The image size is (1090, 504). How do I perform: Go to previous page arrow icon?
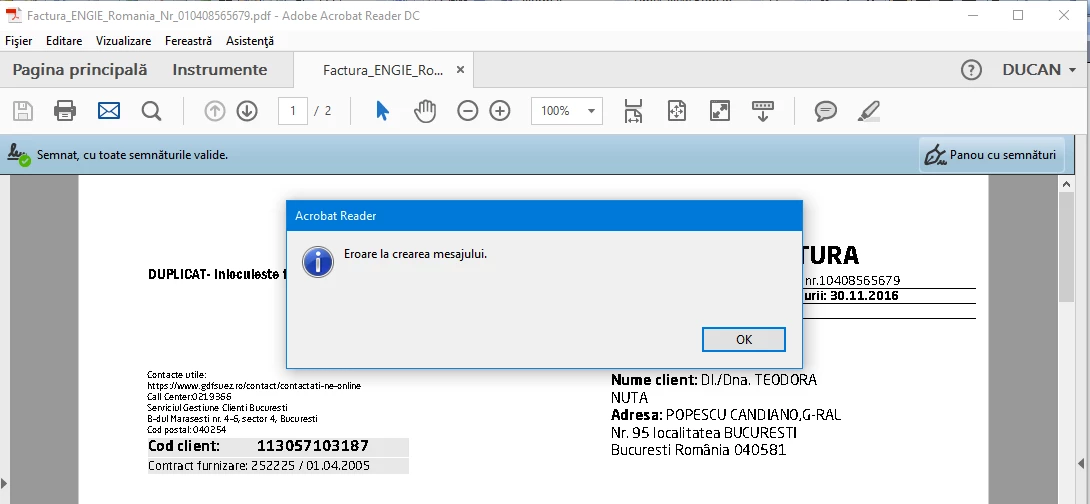[215, 111]
